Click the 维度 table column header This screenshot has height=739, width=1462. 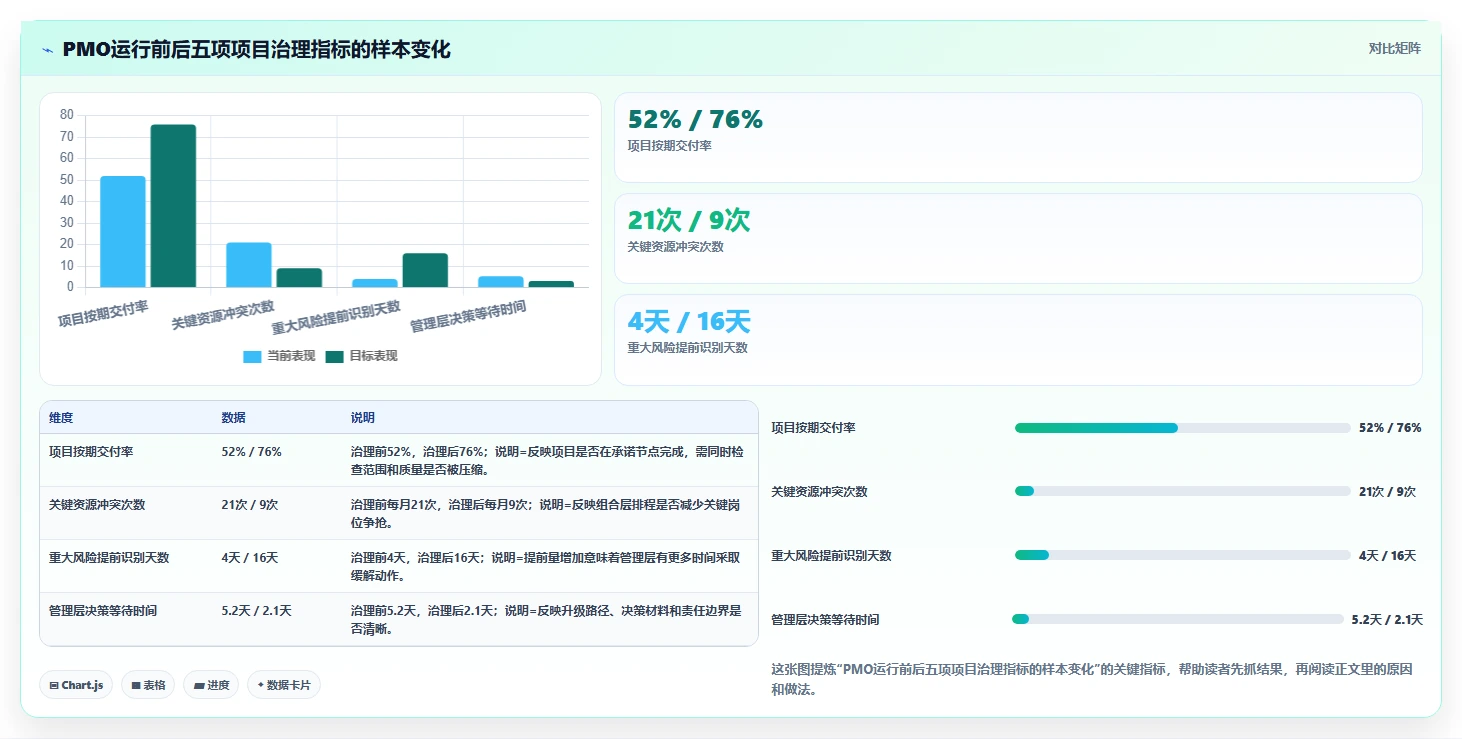coord(61,418)
